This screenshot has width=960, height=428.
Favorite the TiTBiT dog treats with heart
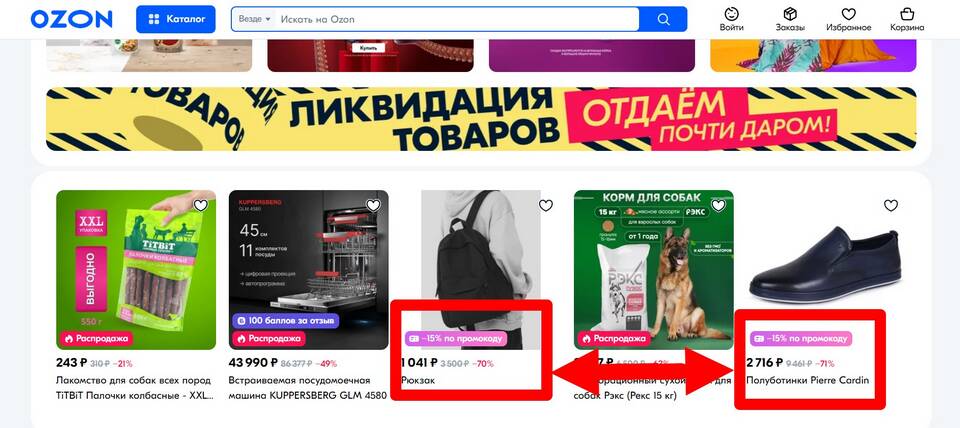pos(200,206)
